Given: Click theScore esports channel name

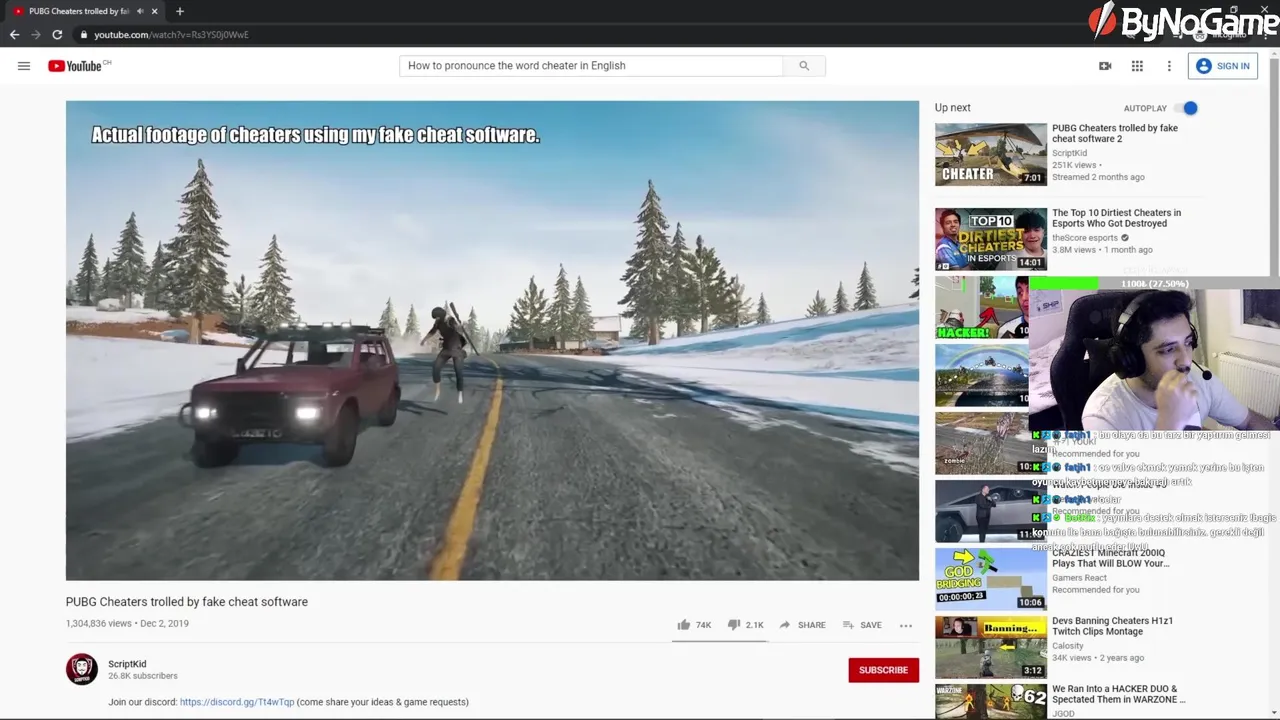Looking at the screenshot, I should (x=1085, y=238).
